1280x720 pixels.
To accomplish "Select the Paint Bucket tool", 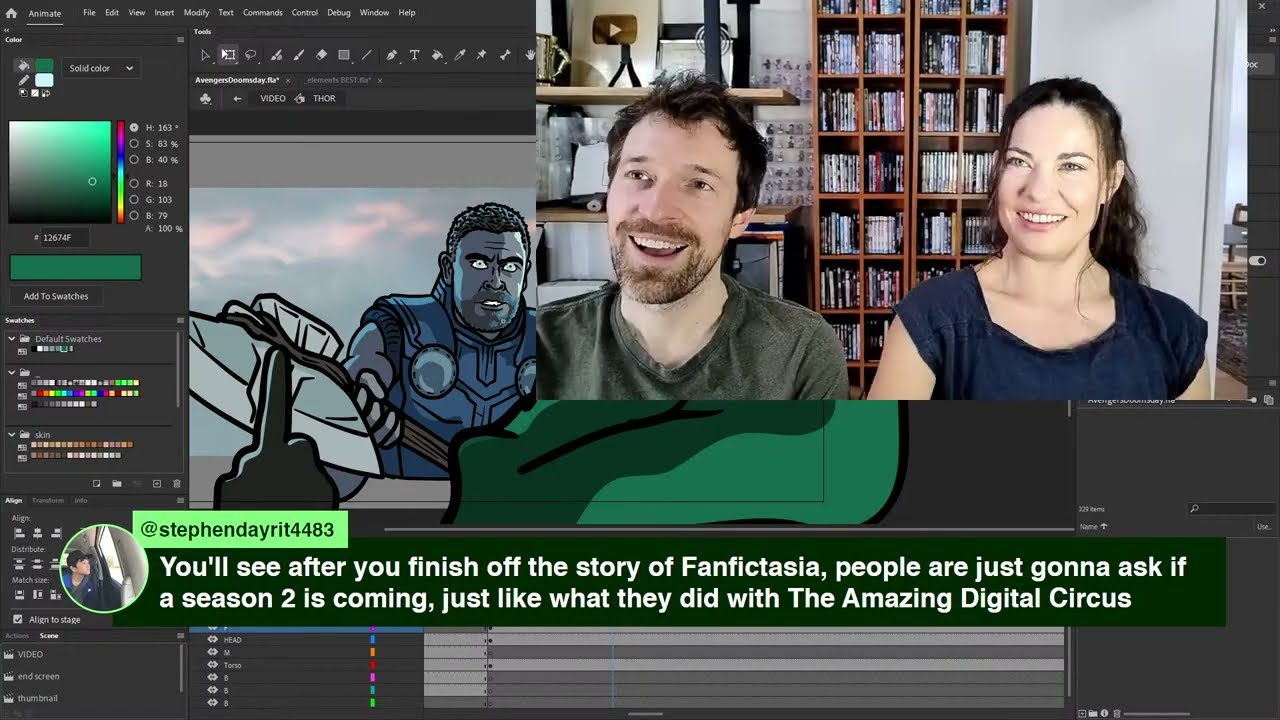I will 437,55.
